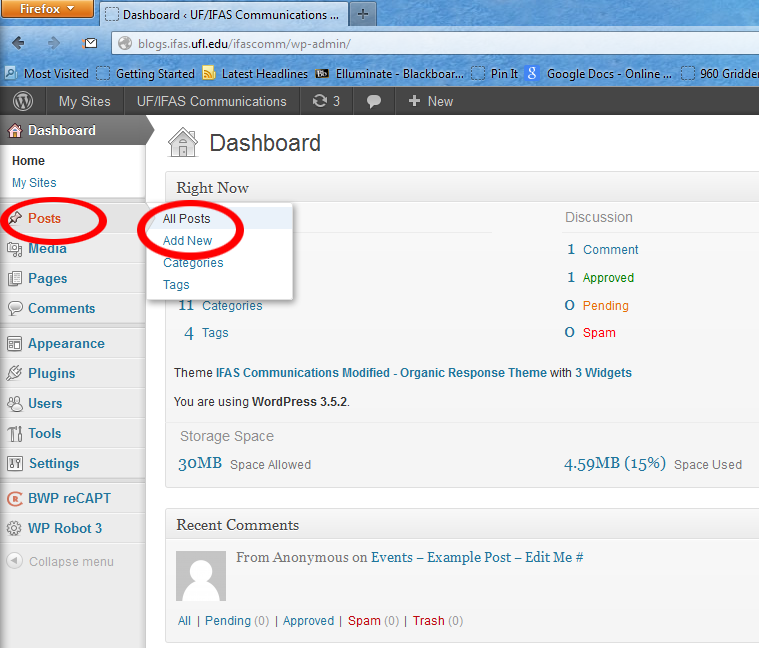759x648 pixels.
Task: Click the Tools icon in sidebar
Action: click(x=15, y=434)
